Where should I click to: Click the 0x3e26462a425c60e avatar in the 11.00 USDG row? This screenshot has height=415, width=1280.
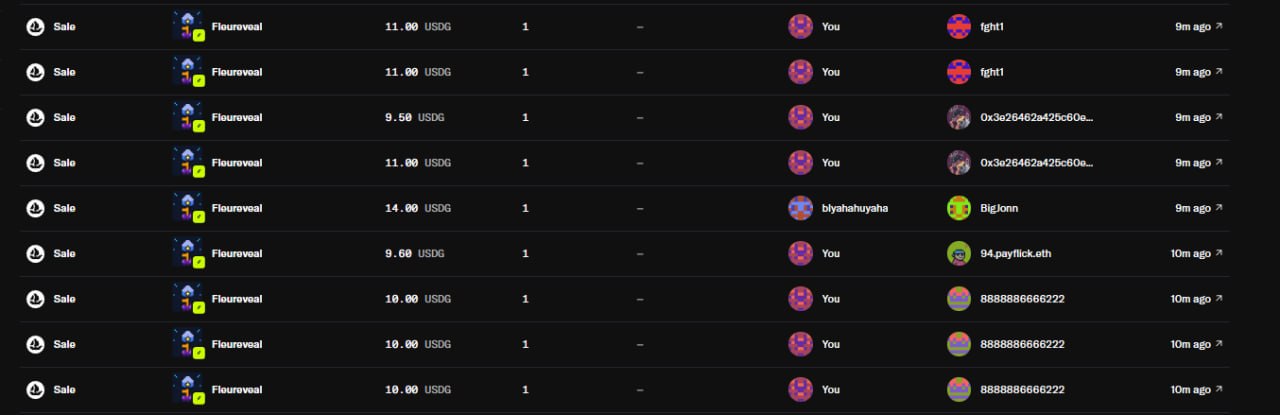pyautogui.click(x=959, y=162)
